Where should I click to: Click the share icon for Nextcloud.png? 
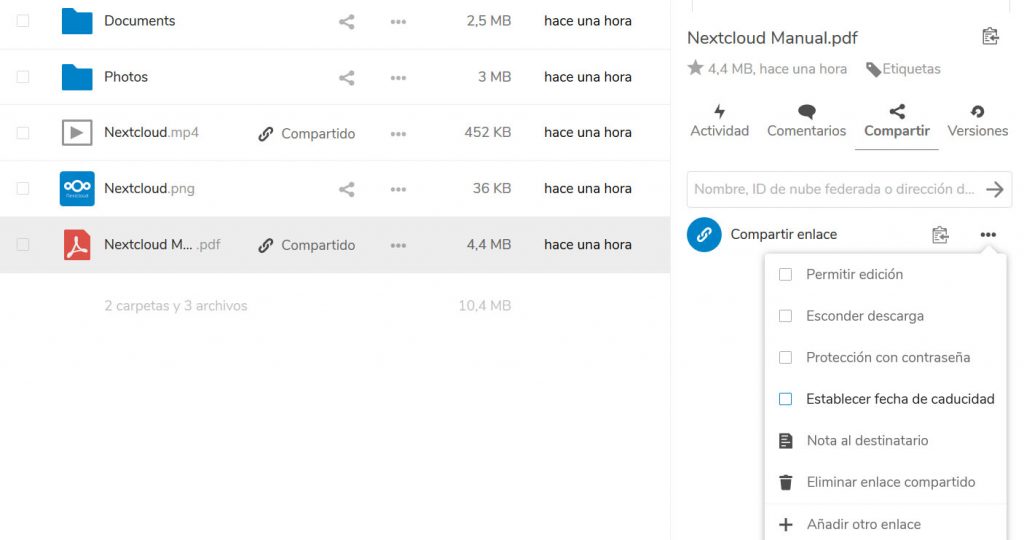346,189
